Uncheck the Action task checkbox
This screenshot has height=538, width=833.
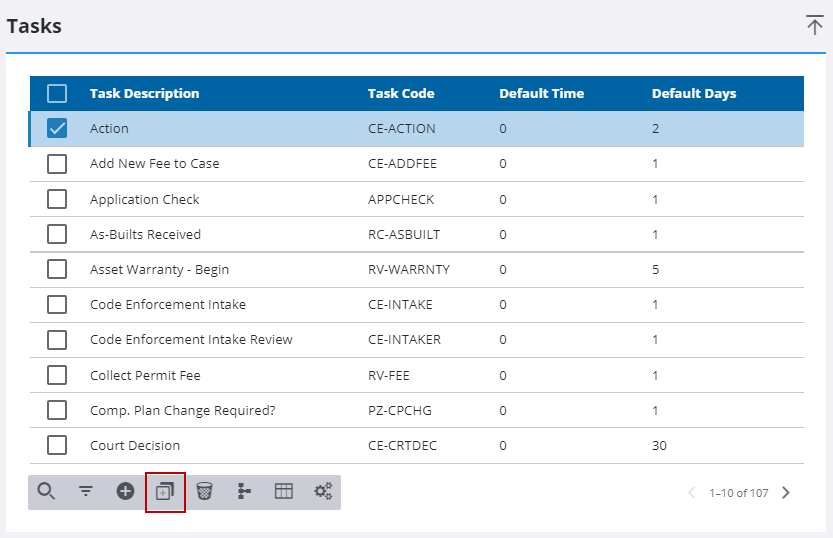57,128
